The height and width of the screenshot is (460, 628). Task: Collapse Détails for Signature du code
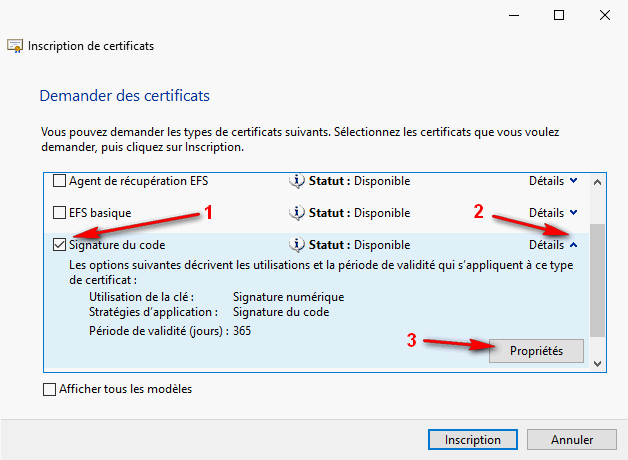[x=552, y=245]
